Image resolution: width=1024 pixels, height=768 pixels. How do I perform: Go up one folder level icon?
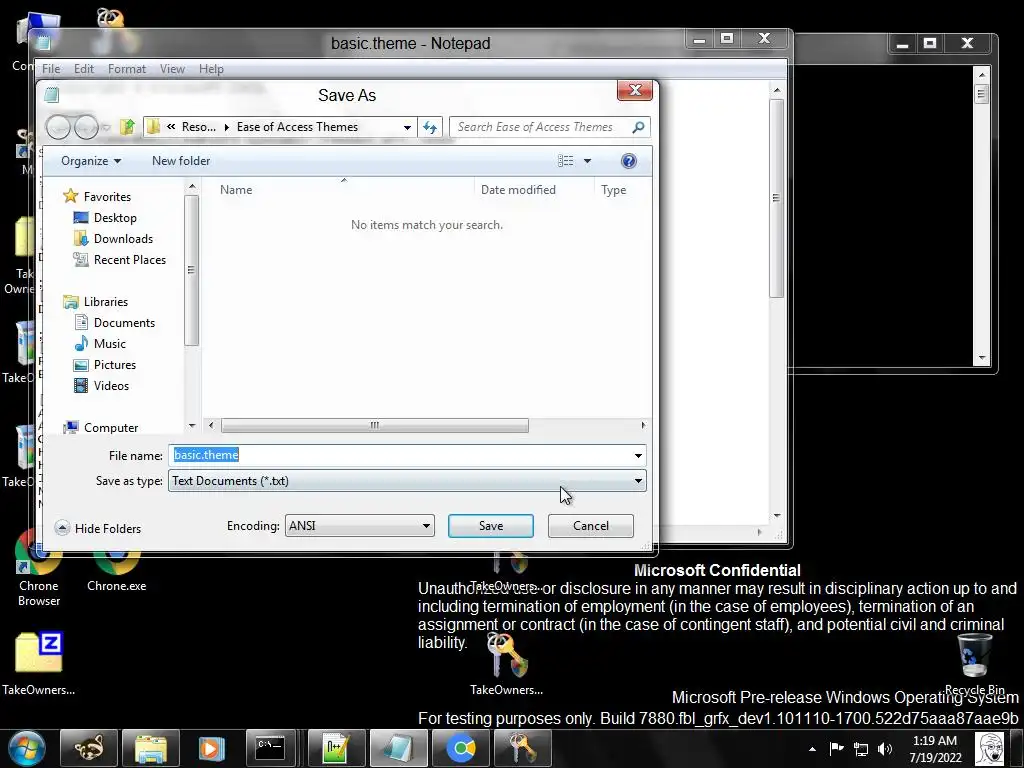coord(127,127)
